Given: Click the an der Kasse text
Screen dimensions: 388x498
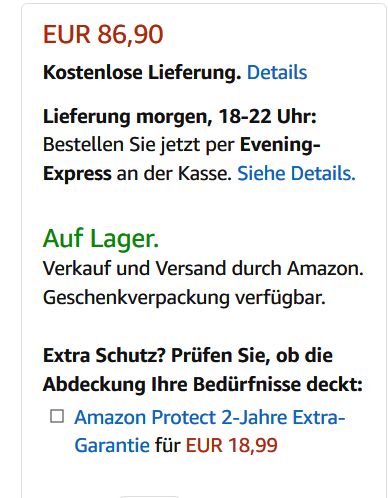Looking at the screenshot, I should pos(174,174).
